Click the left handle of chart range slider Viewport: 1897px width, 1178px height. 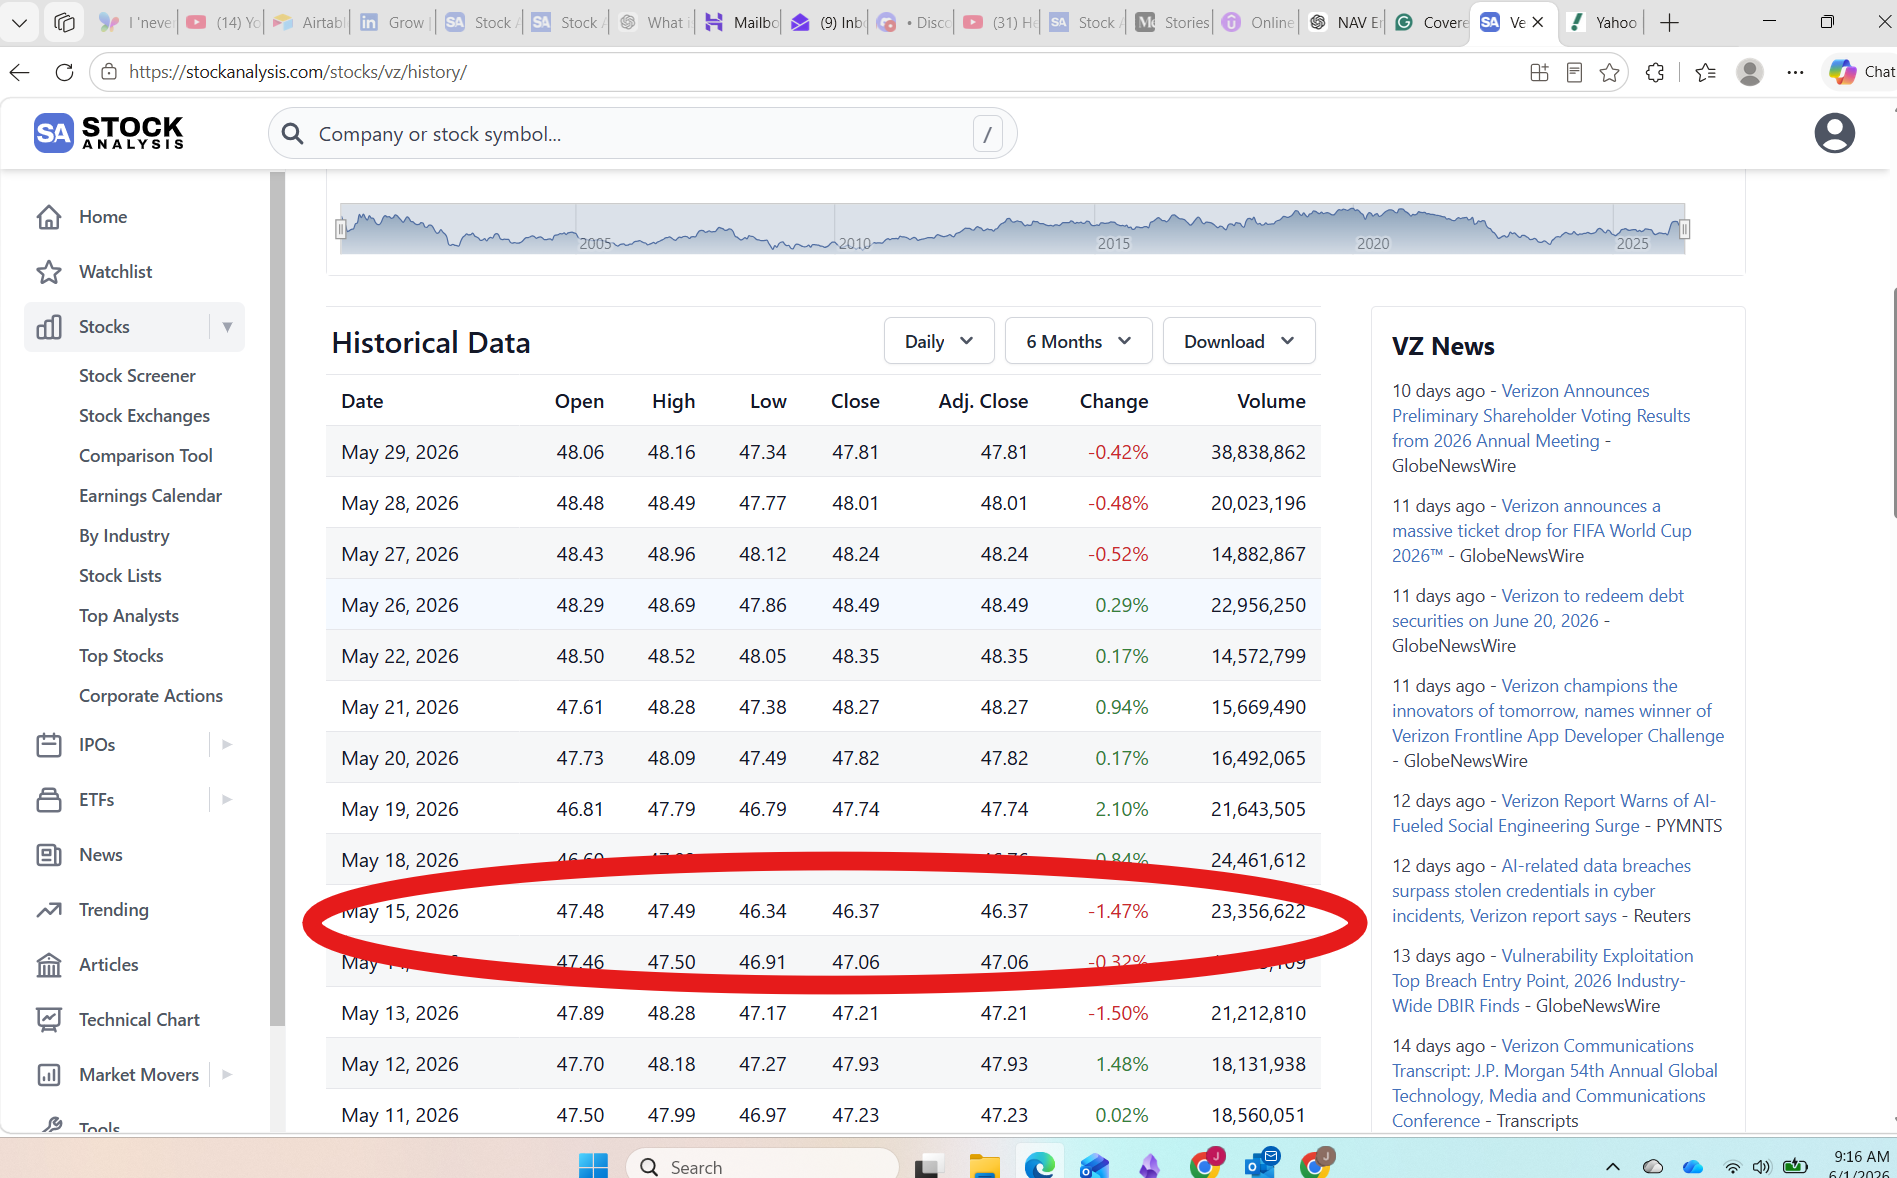(x=341, y=229)
